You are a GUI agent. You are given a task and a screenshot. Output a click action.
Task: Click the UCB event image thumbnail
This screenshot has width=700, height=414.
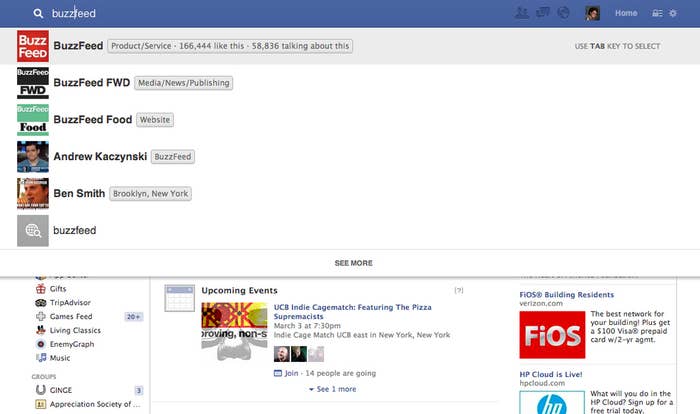click(234, 331)
